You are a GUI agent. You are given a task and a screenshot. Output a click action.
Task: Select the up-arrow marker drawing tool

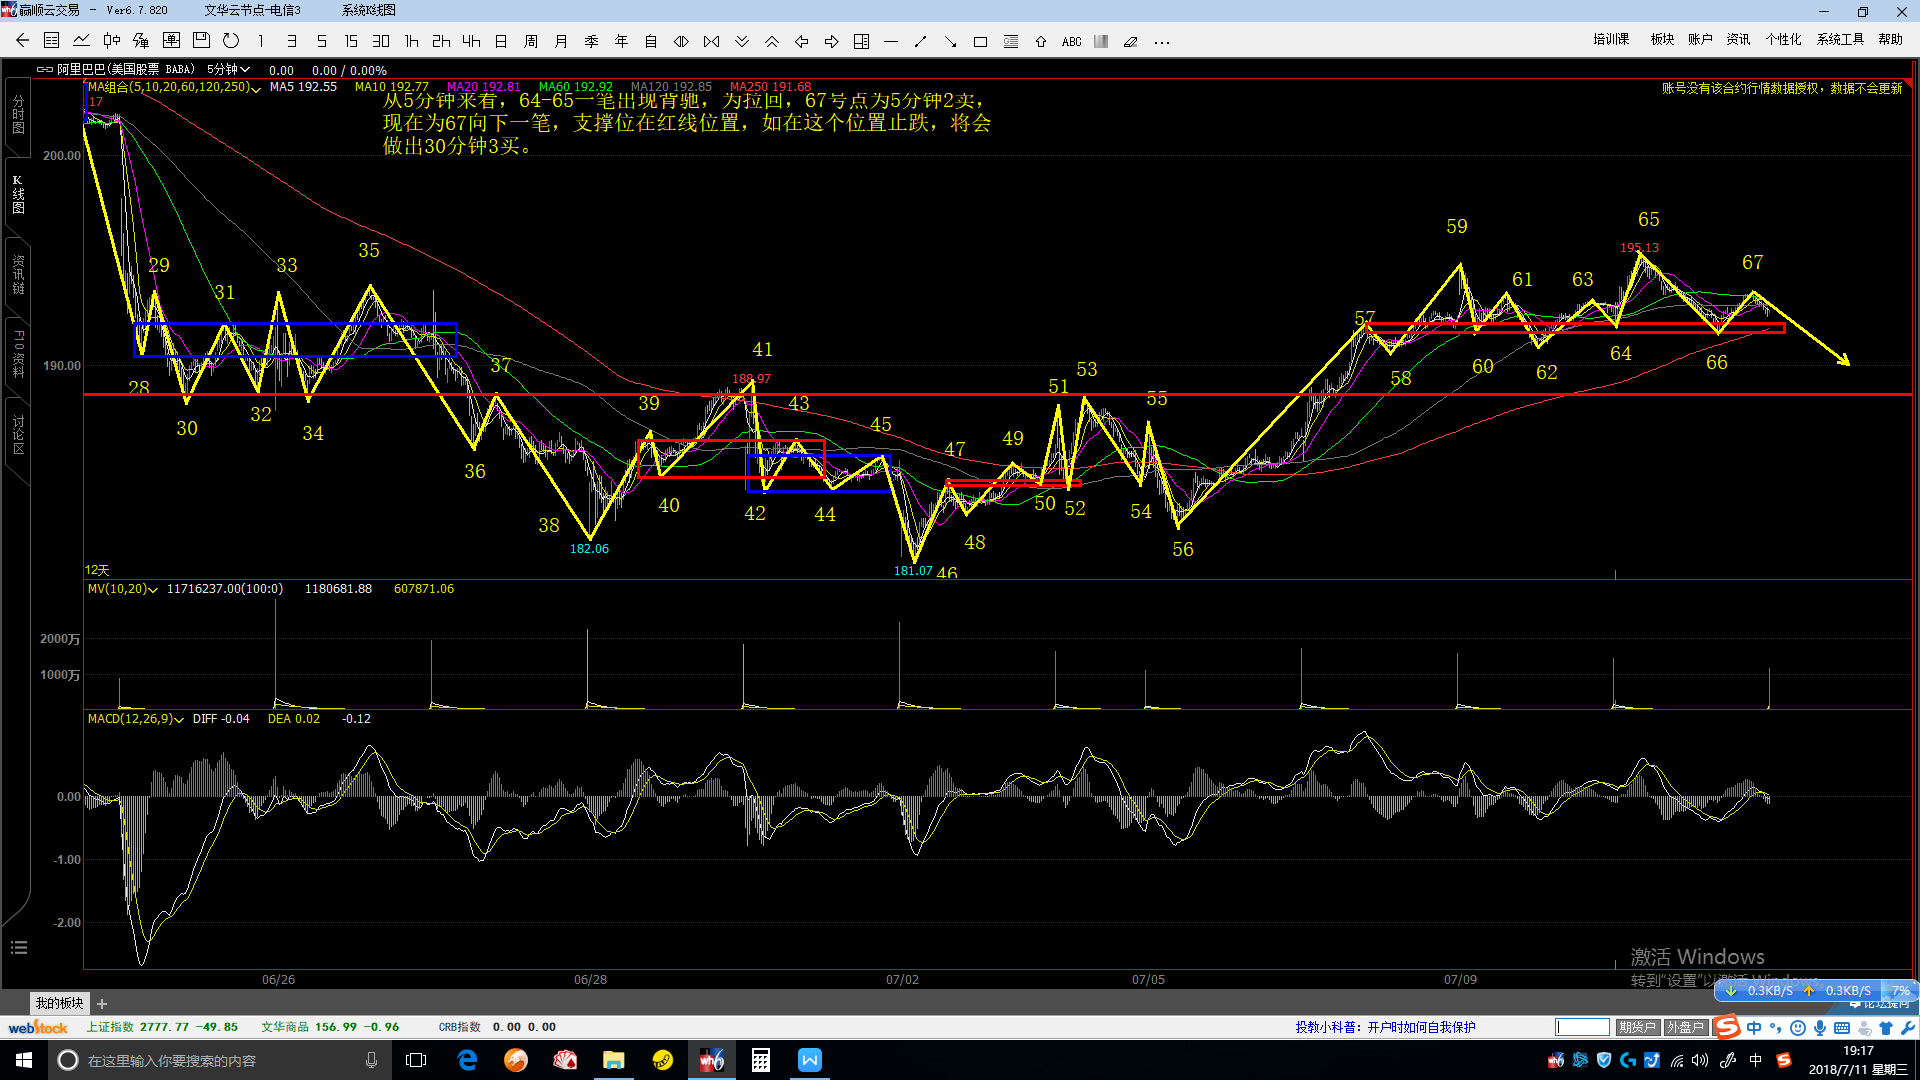1041,41
